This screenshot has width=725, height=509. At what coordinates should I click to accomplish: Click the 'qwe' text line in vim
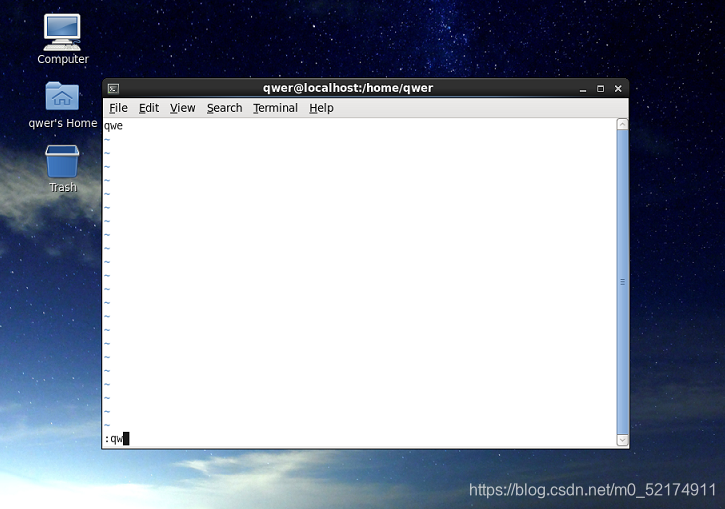pyautogui.click(x=113, y=126)
